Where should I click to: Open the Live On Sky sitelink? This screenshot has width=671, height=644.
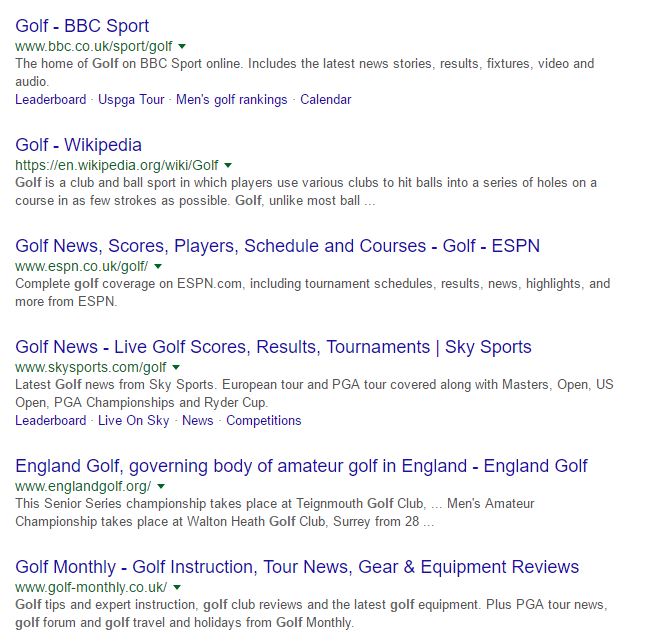click(x=134, y=420)
